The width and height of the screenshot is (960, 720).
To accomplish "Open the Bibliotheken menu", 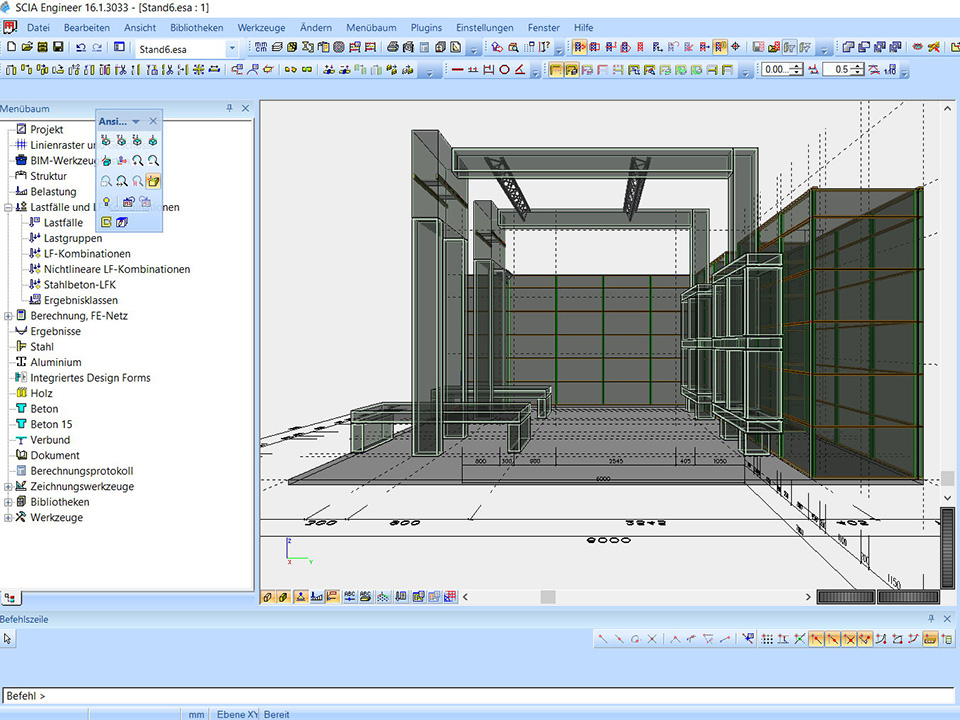I will click(x=197, y=28).
